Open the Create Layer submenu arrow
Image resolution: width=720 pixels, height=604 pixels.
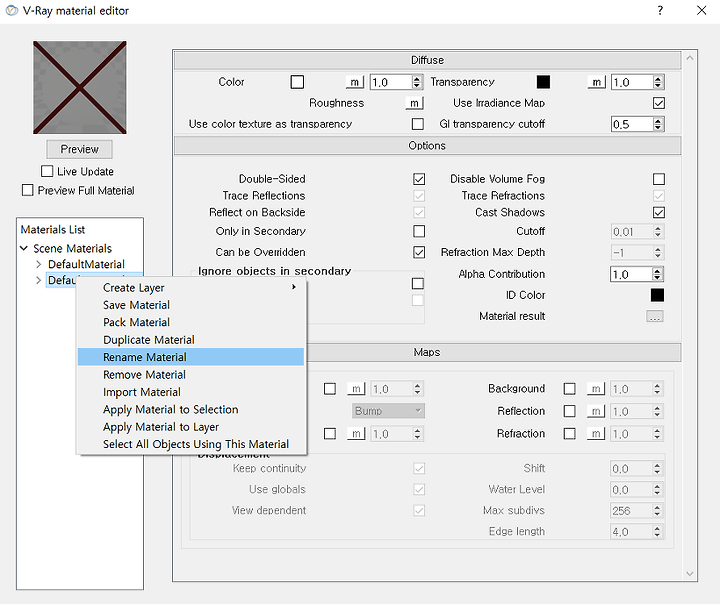click(294, 287)
